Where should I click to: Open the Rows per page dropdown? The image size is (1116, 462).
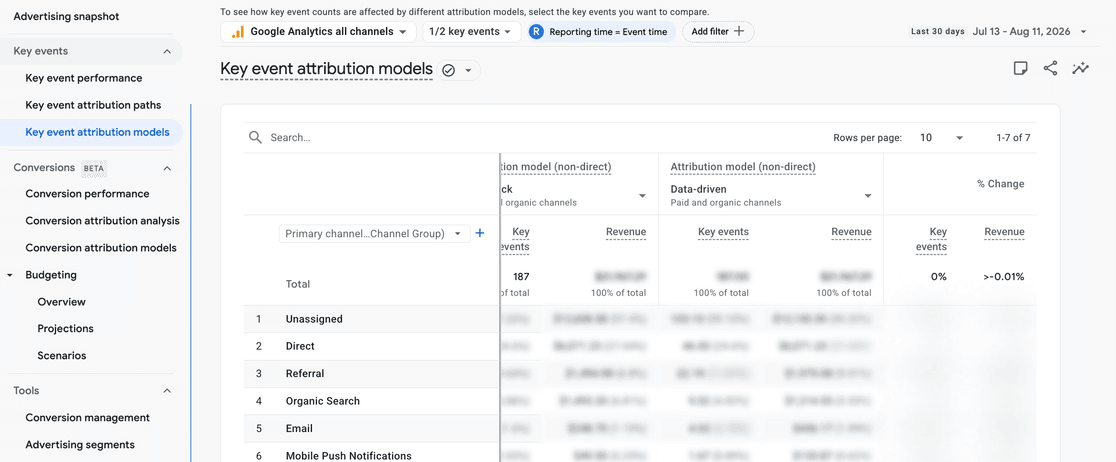click(x=941, y=137)
